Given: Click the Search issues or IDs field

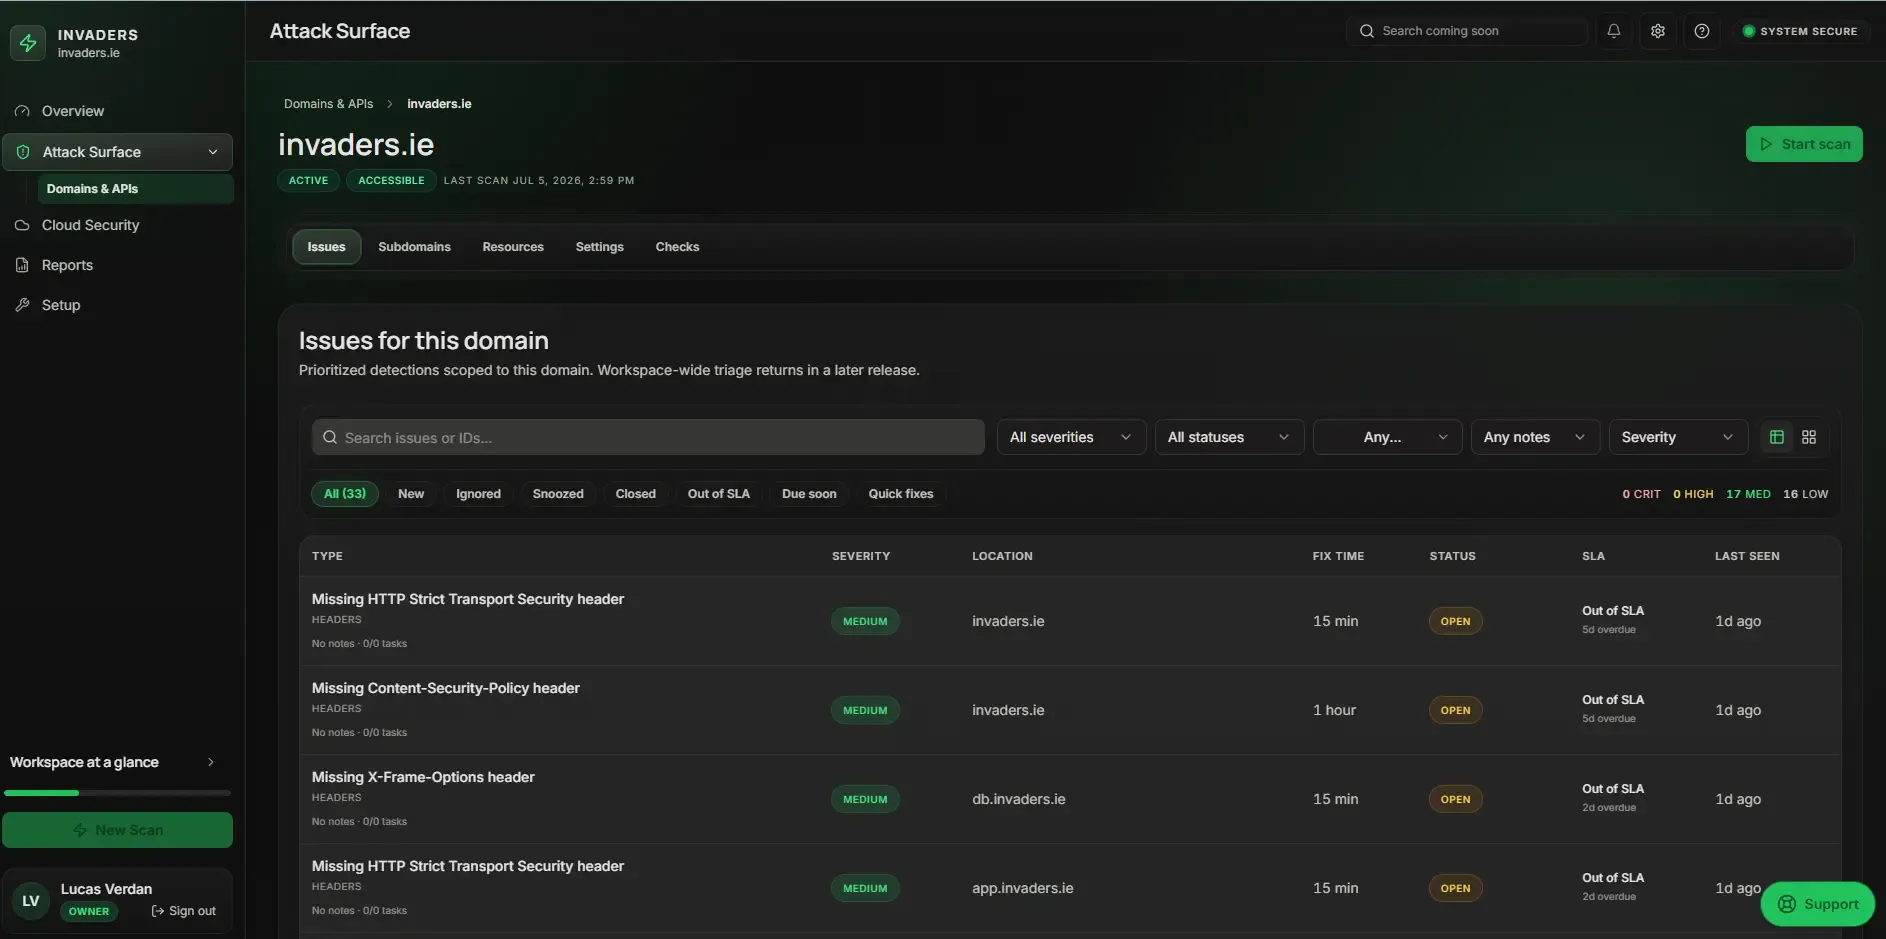Looking at the screenshot, I should click(x=648, y=437).
